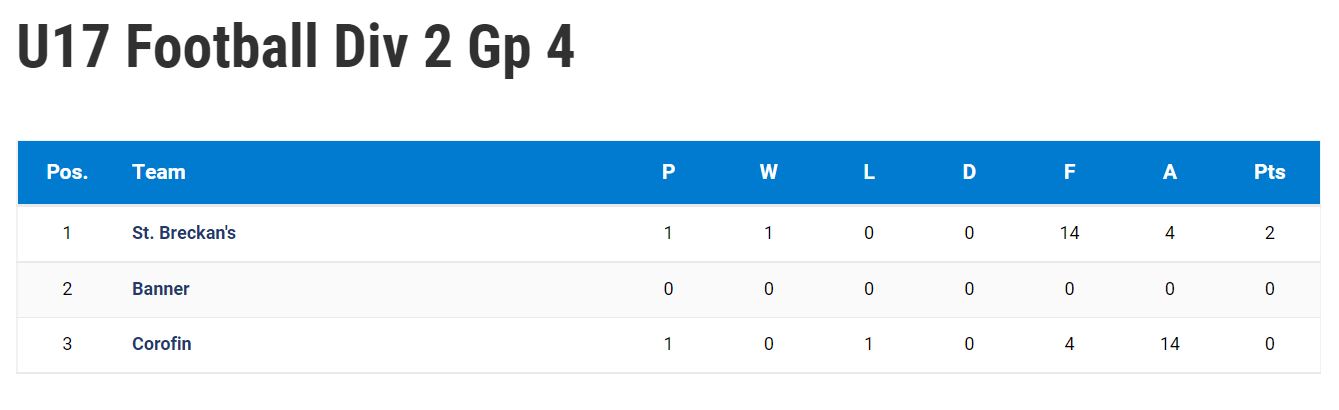
Task: Select Corofin's losses value 1
Action: [x=869, y=344]
